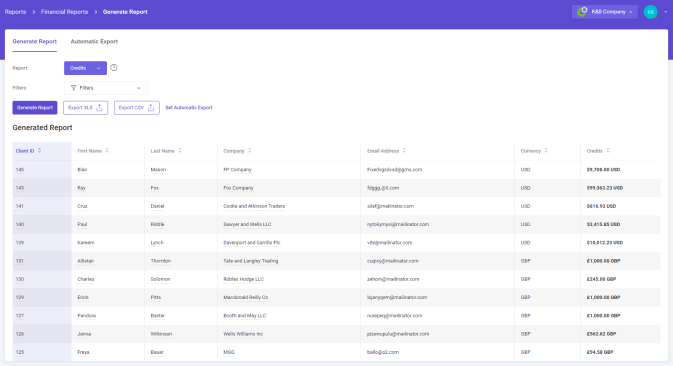Select the Generate Report tab

point(34,42)
